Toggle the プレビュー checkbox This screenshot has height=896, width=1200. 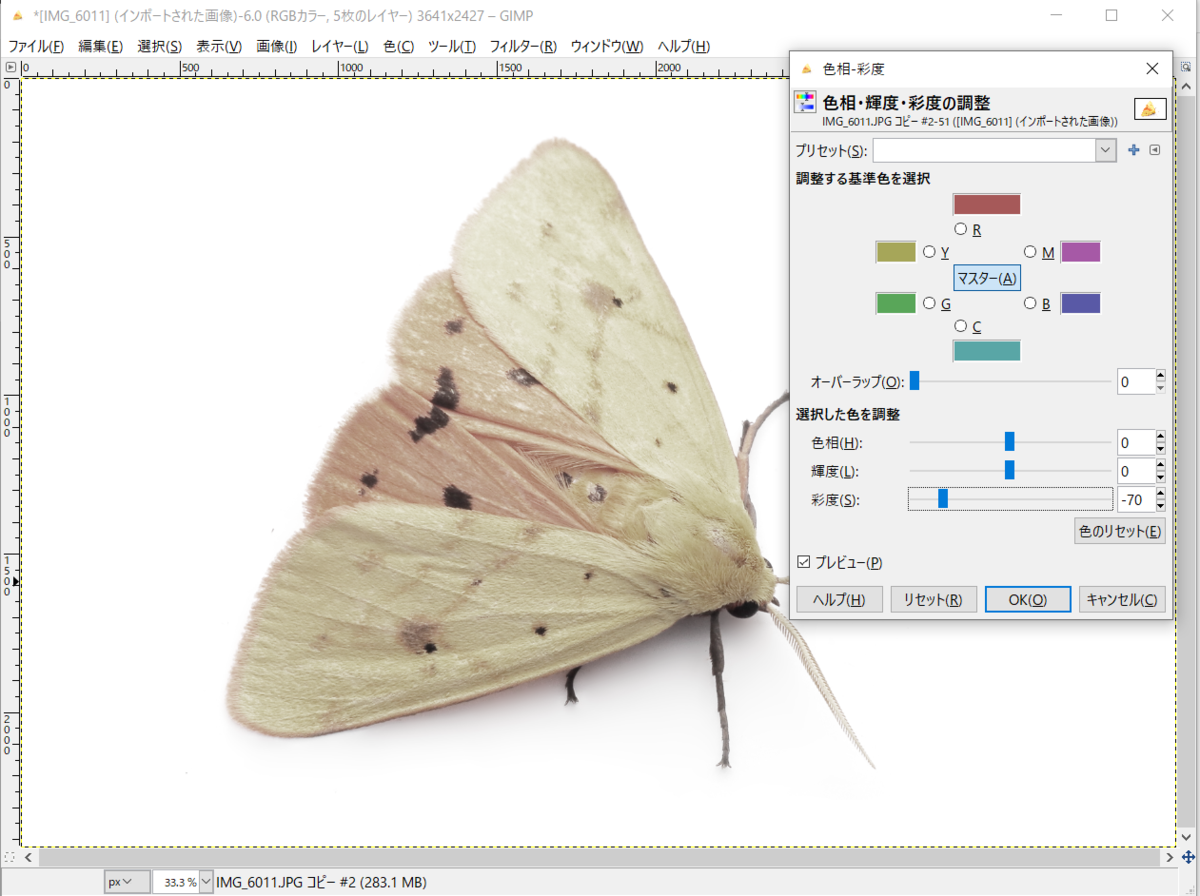803,563
